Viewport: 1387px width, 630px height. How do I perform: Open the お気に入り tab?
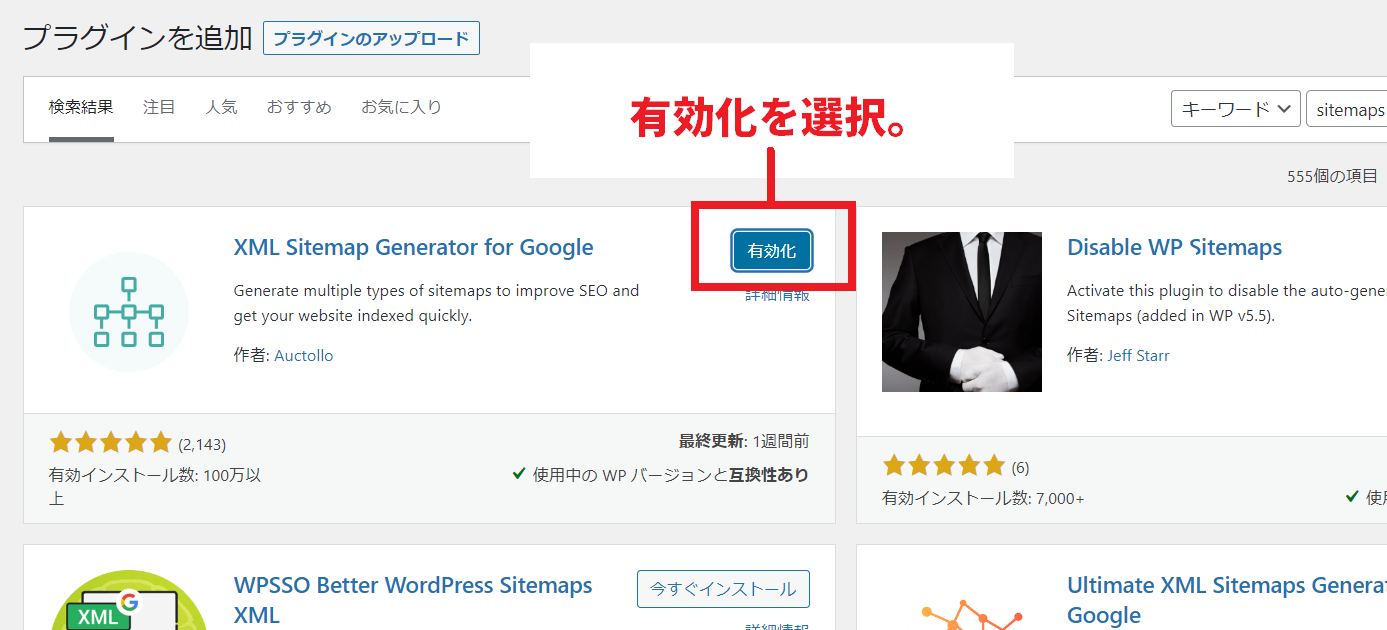pos(401,107)
